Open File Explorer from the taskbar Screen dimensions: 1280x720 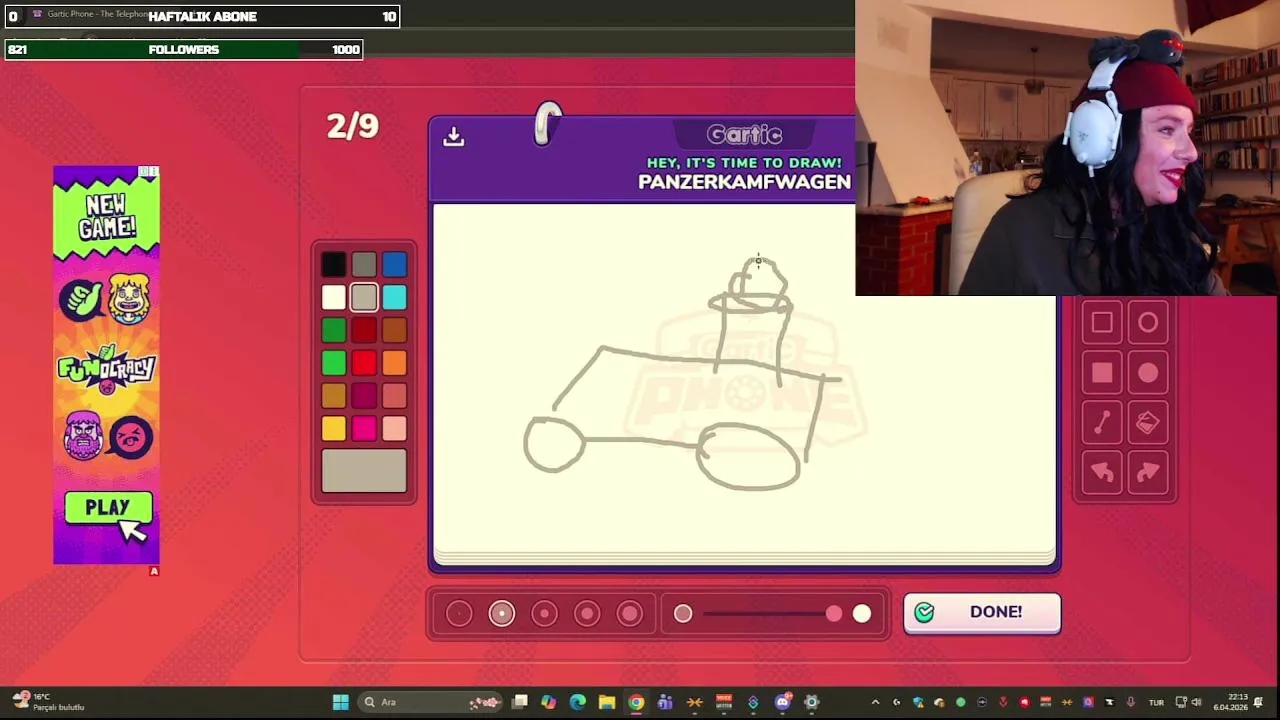coord(607,702)
